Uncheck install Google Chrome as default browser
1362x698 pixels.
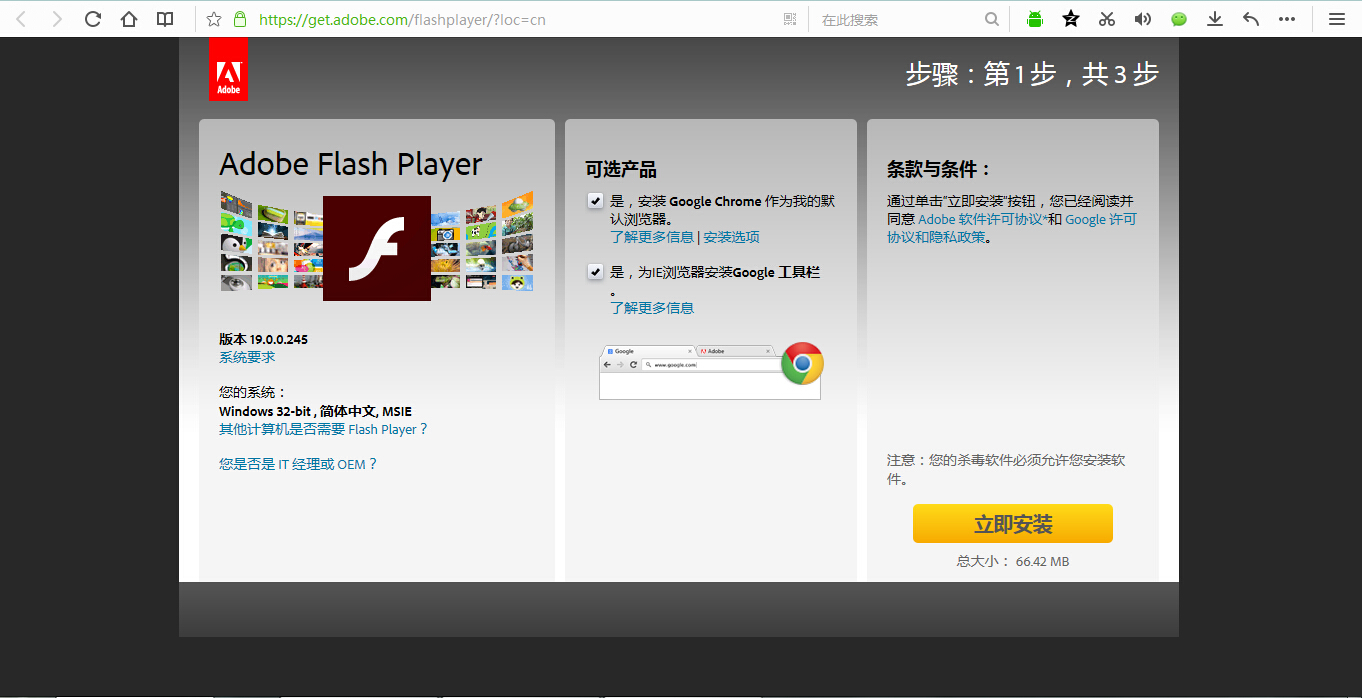(x=595, y=201)
